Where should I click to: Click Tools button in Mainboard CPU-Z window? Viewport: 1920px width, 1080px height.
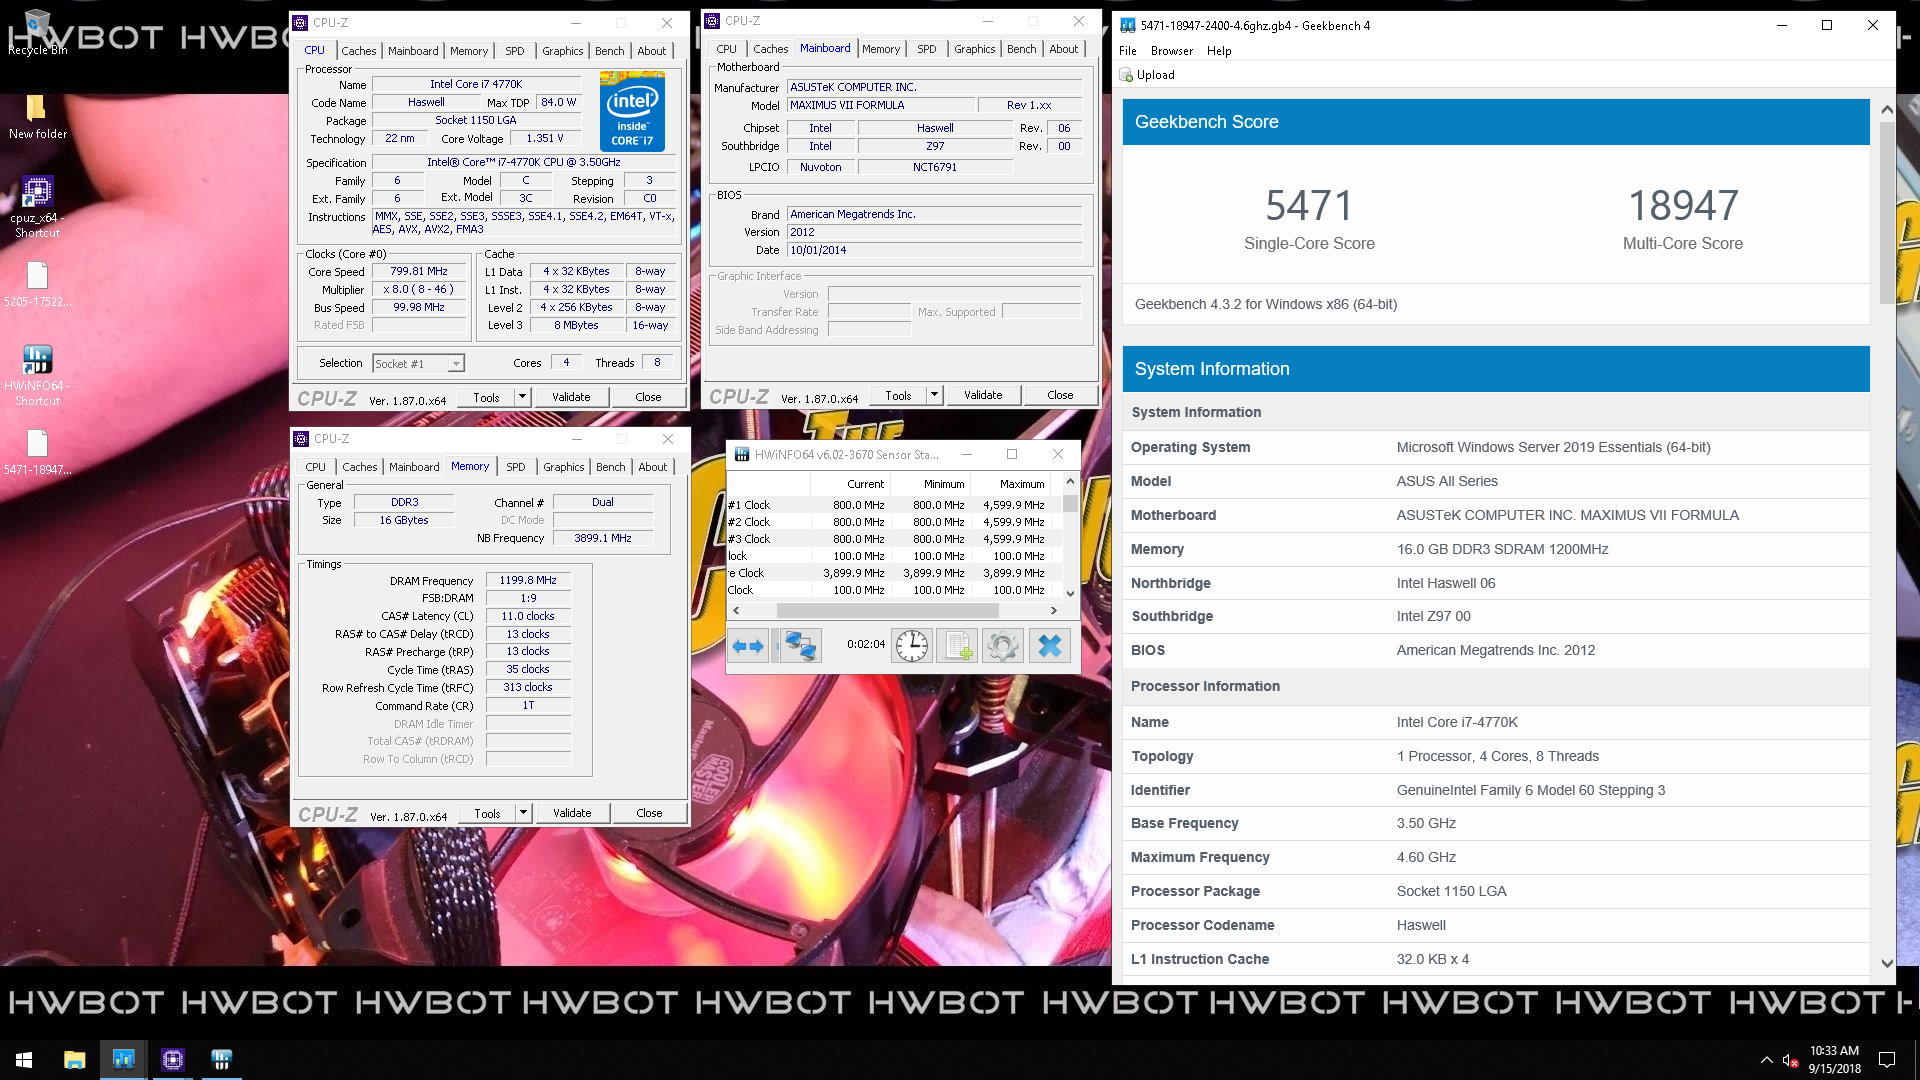pos(898,395)
